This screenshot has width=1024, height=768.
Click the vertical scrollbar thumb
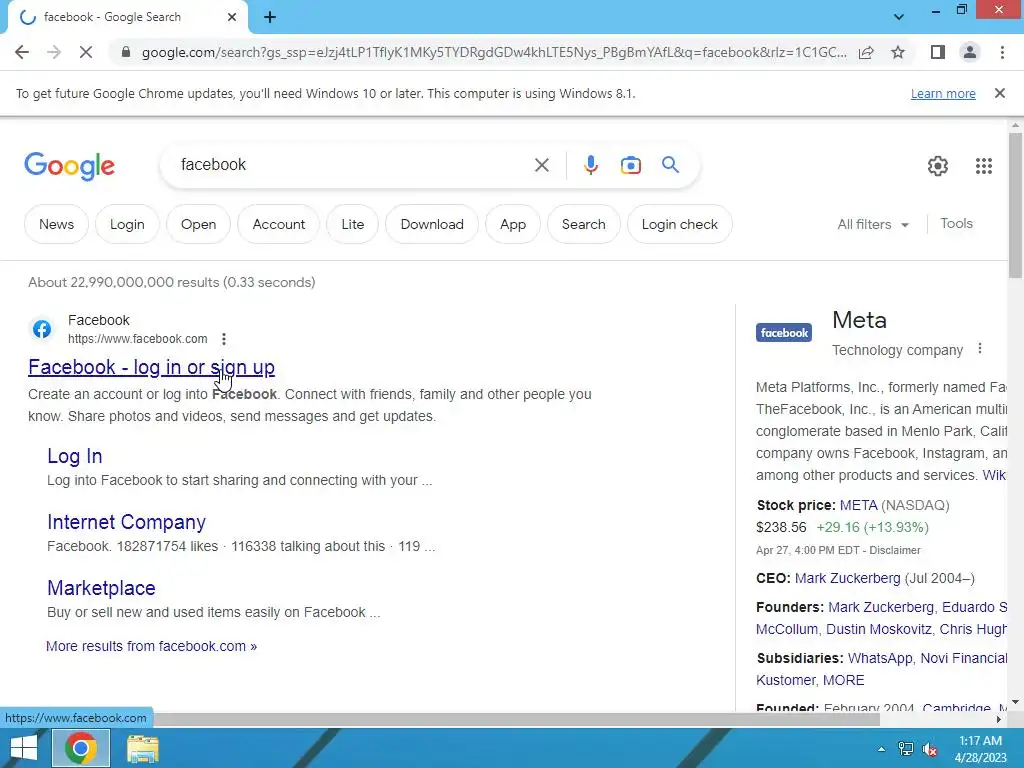tap(1015, 206)
